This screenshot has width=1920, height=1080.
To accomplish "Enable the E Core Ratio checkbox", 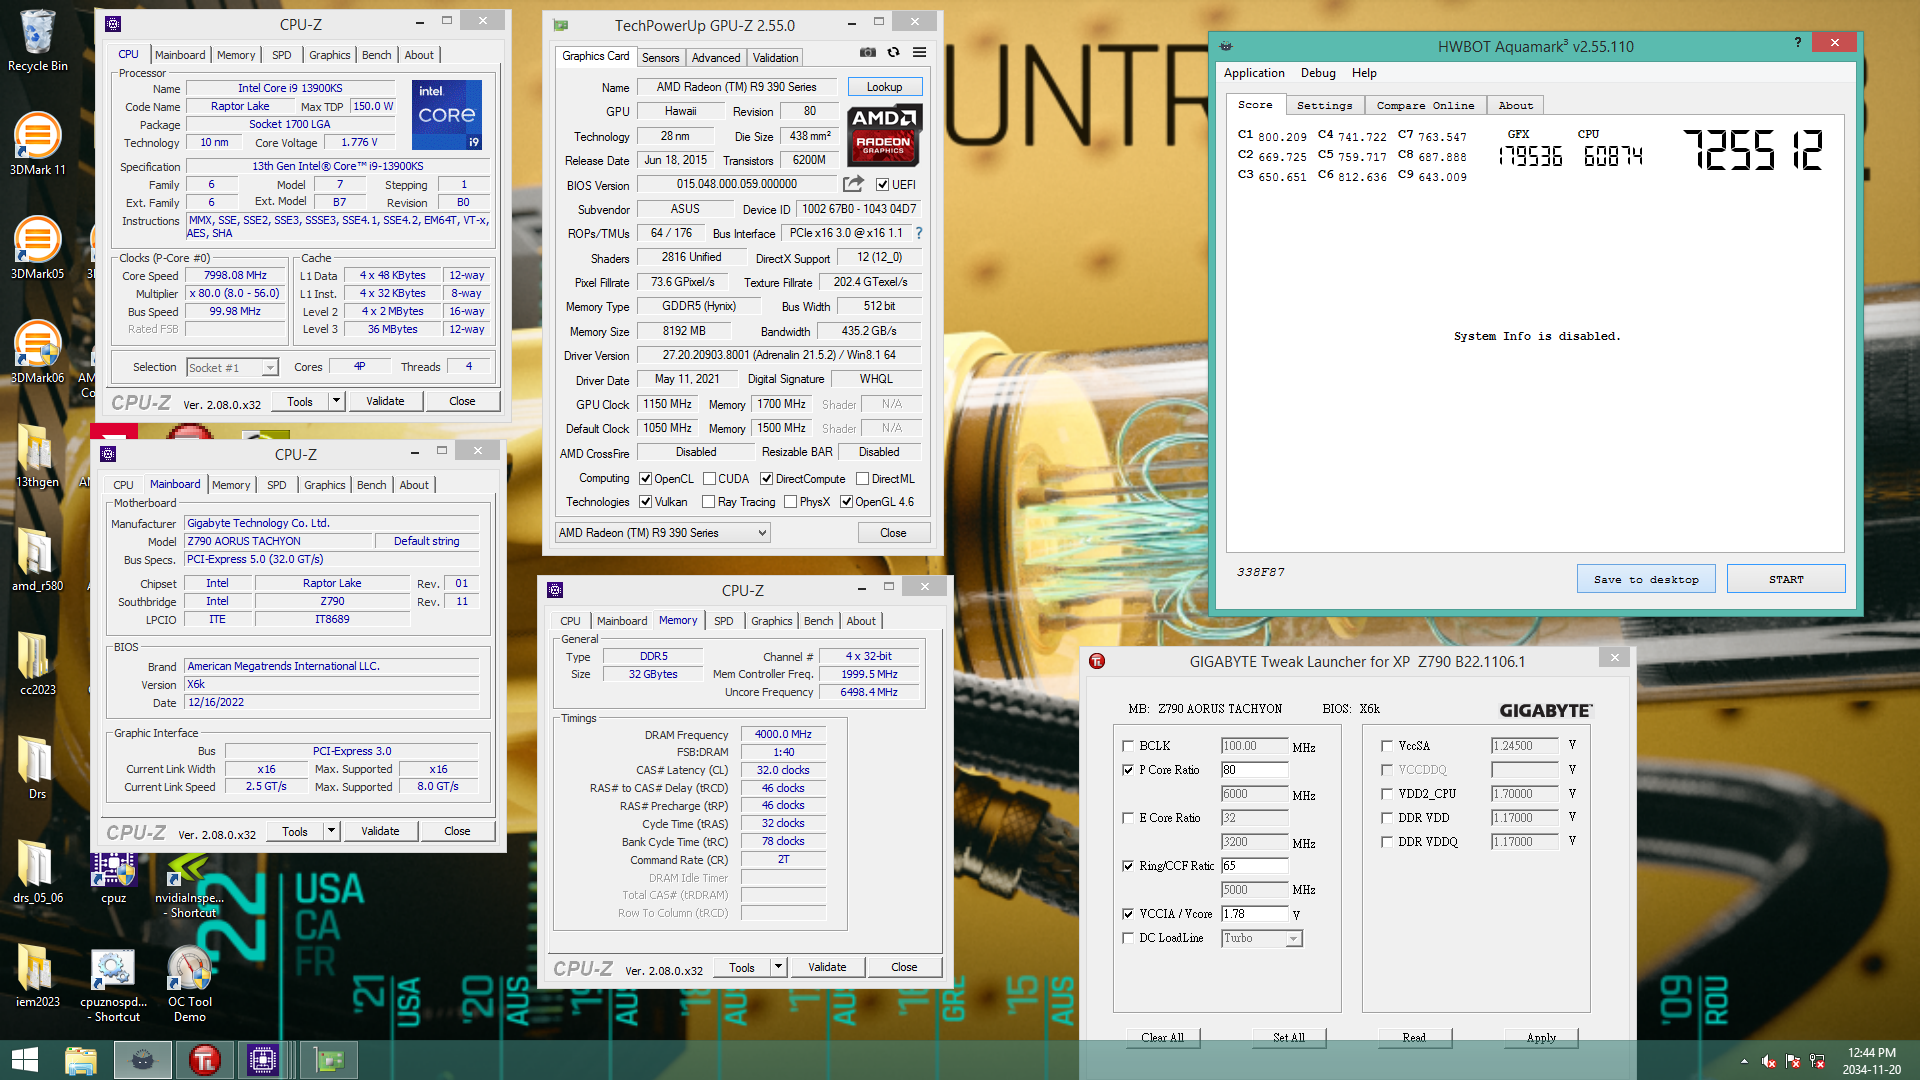I will click(1128, 818).
